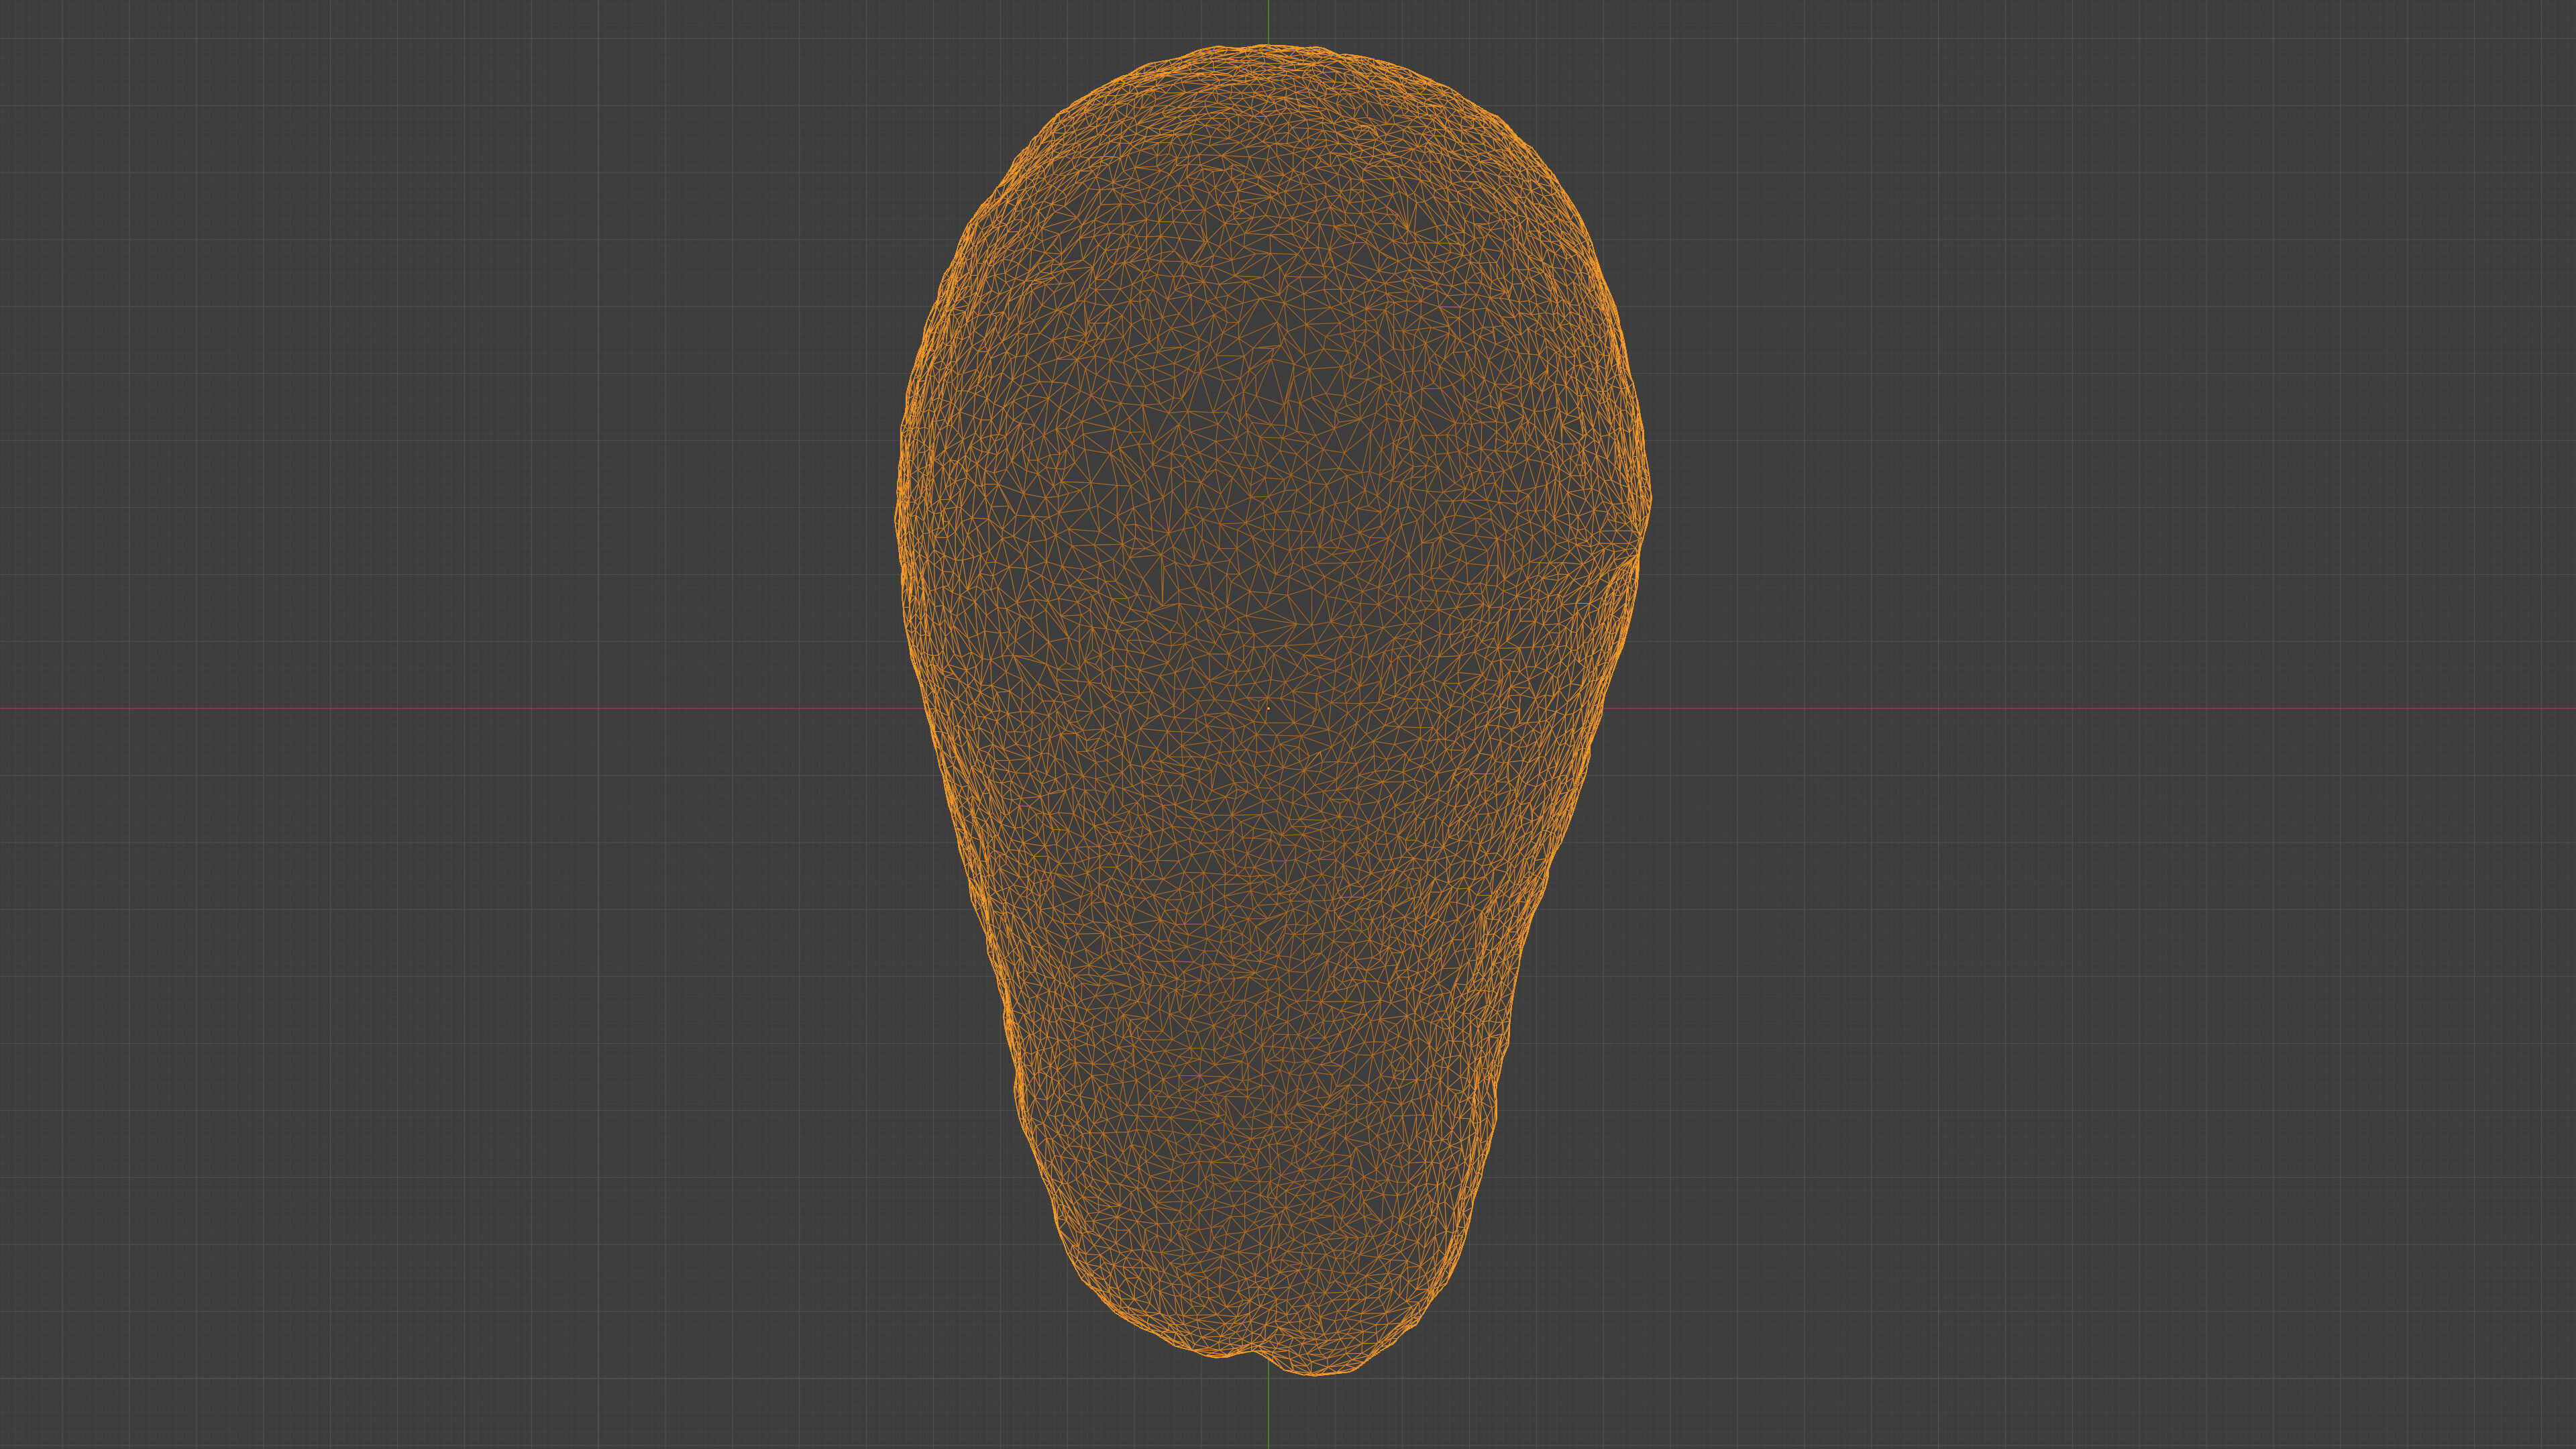This screenshot has height=1449, width=2576.
Task: Click the object origin dot of the mesh
Action: click(x=1268, y=708)
